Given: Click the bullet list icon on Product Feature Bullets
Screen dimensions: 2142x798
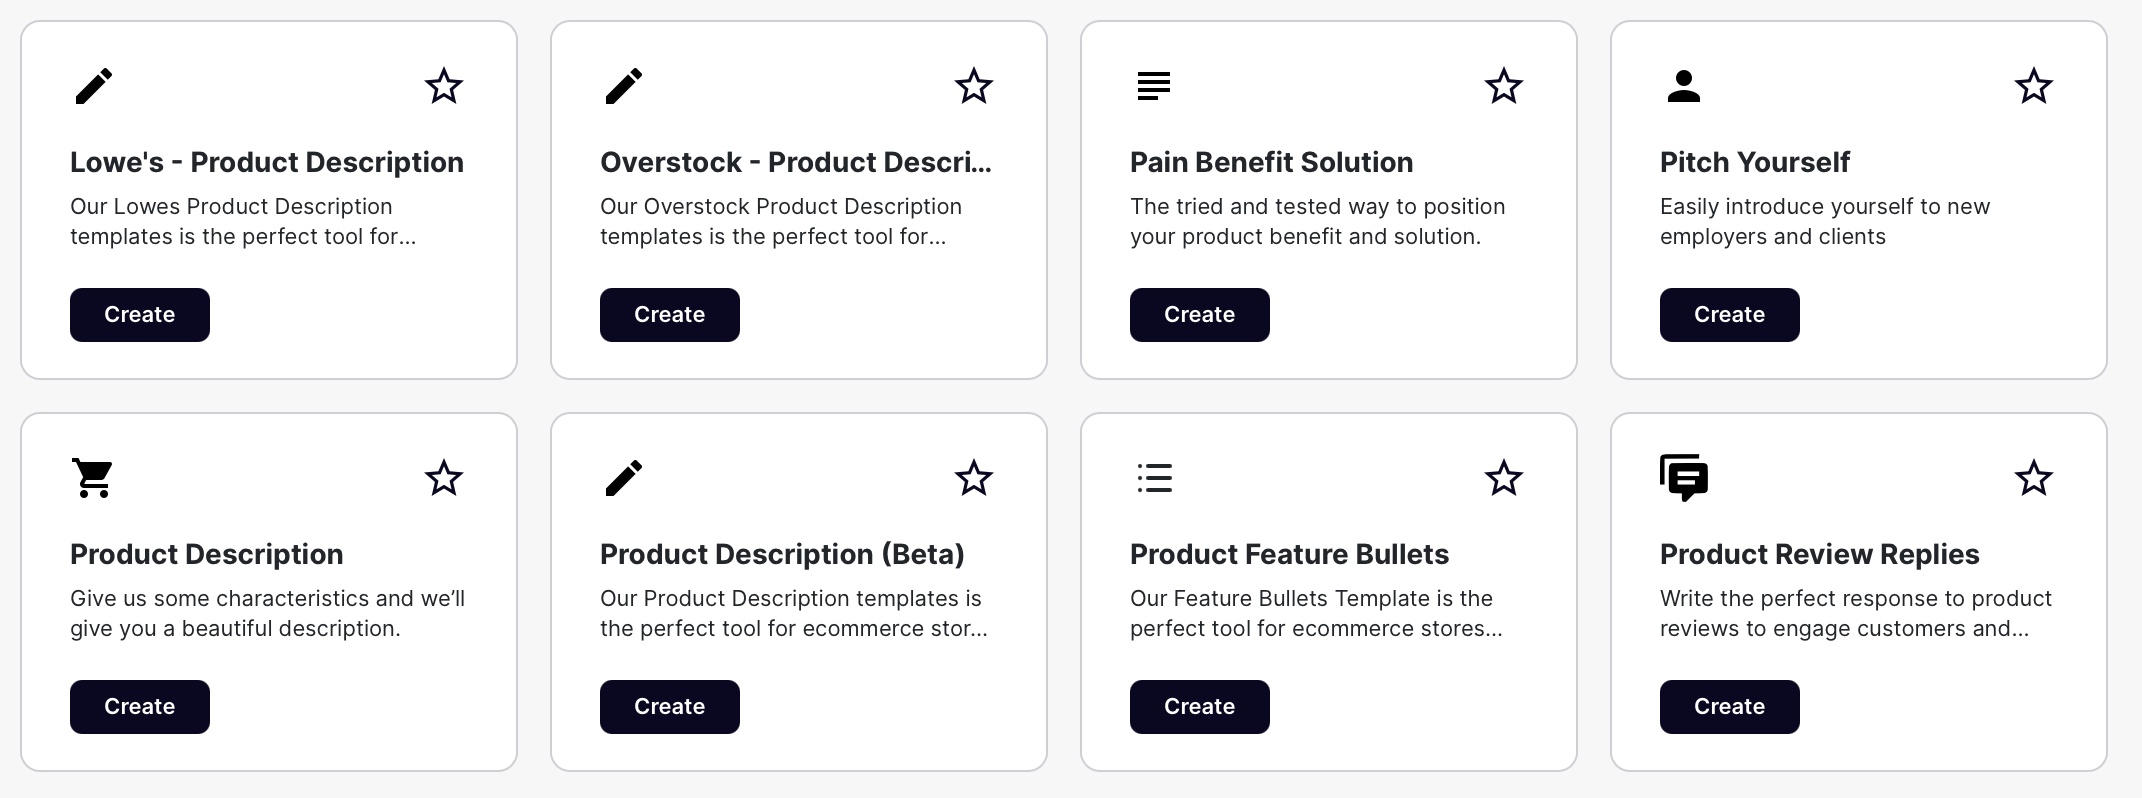Looking at the screenshot, I should (1154, 478).
